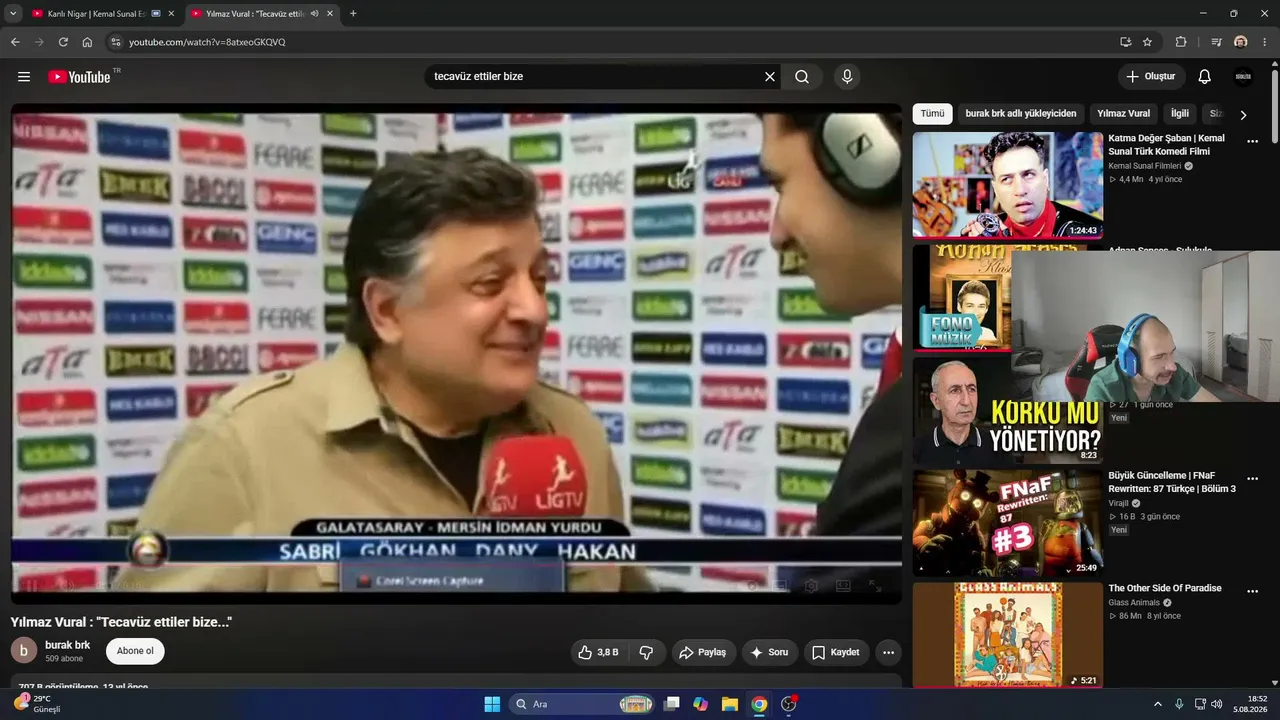
Task: Open the Katma Değer Şaban video thumbnail
Action: [1008, 185]
